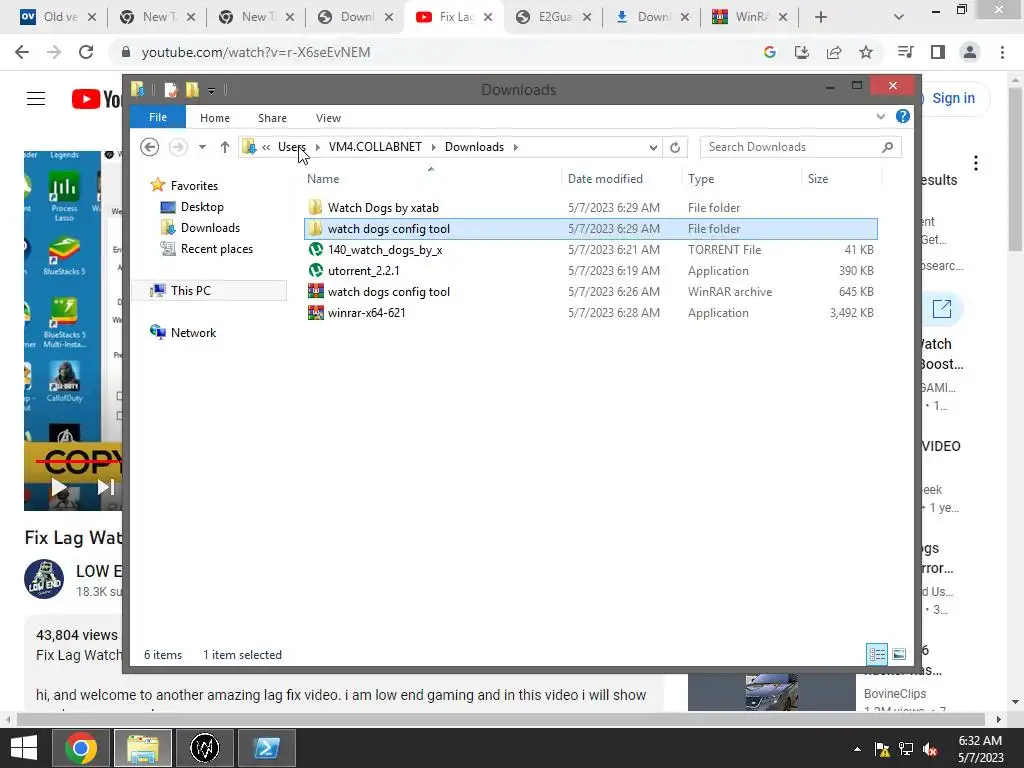Image resolution: width=1024 pixels, height=768 pixels.
Task: Click the search magnifier icon in Explorer
Action: point(887,147)
